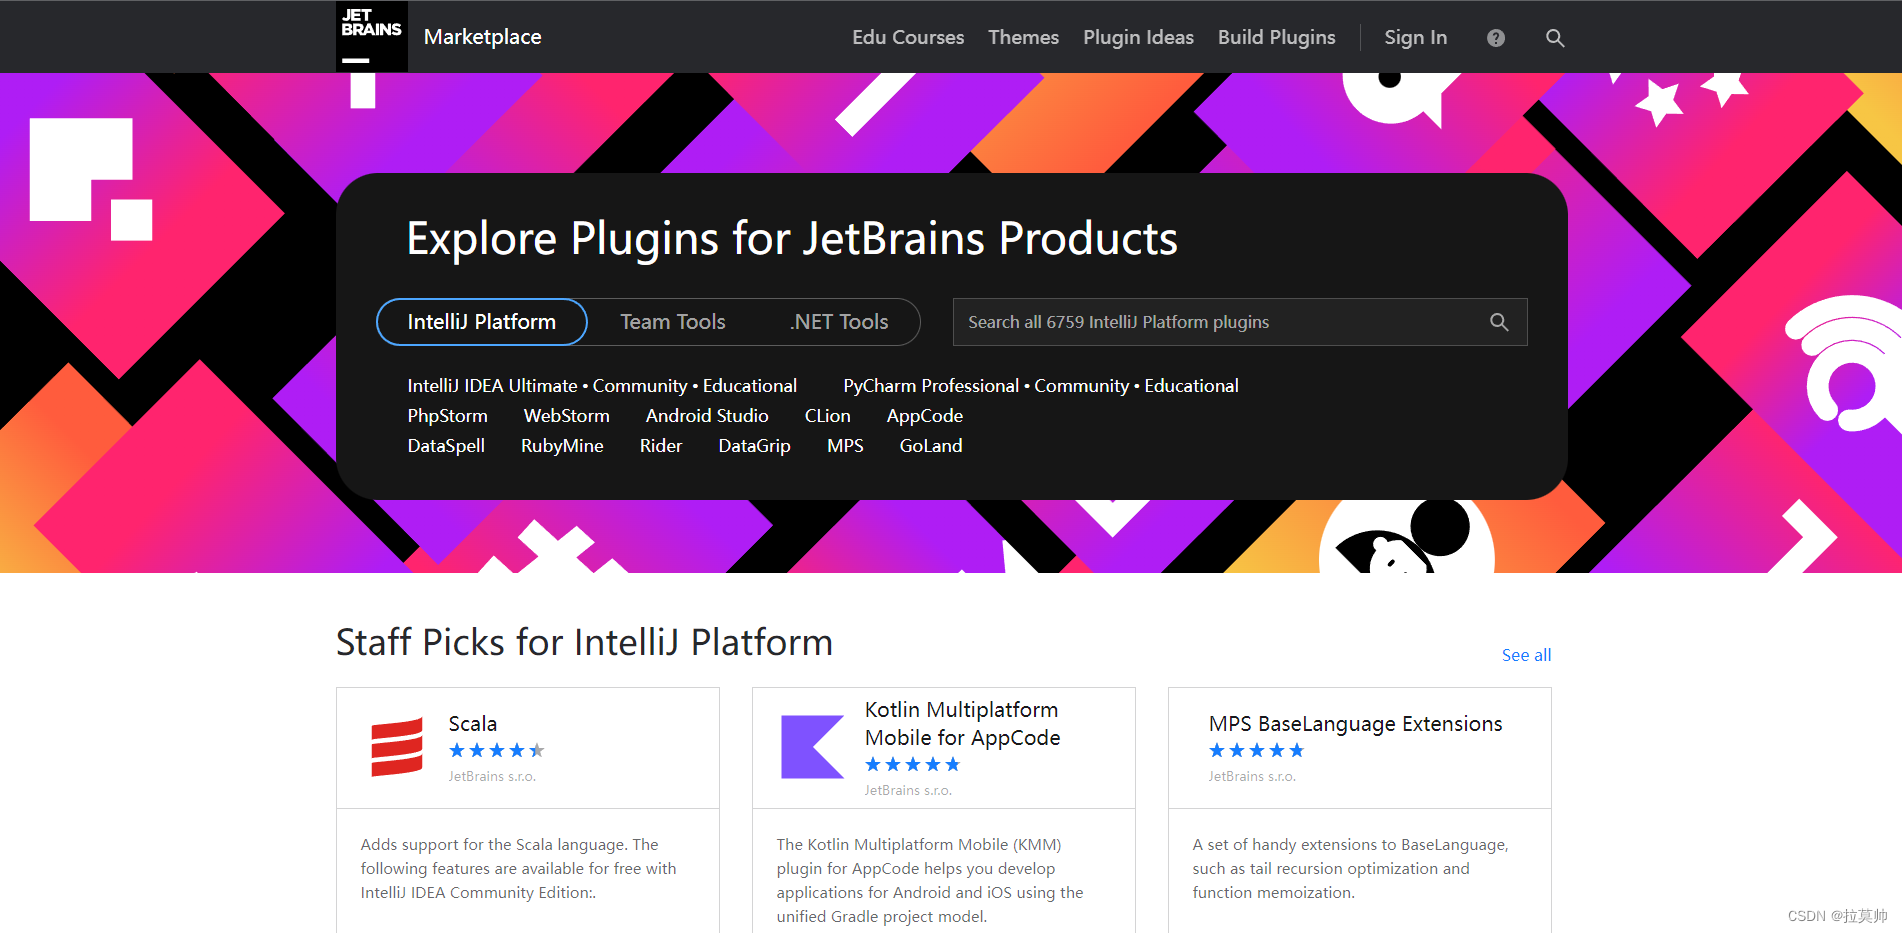Click Educational next to PyCharm

click(1191, 386)
